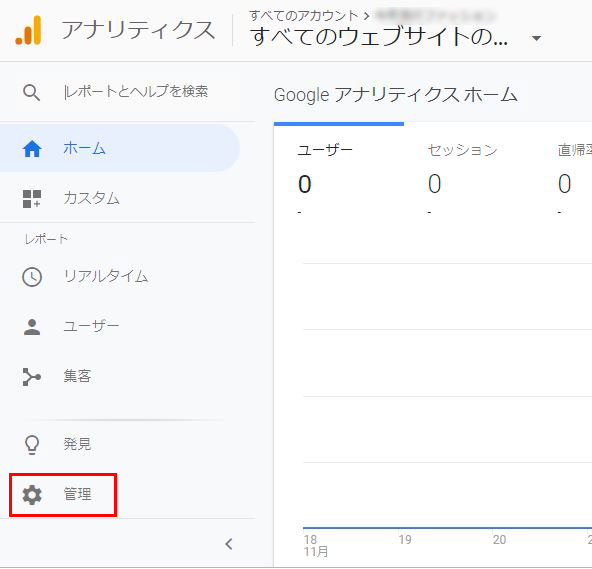Click the 20 date axis label

click(499, 540)
